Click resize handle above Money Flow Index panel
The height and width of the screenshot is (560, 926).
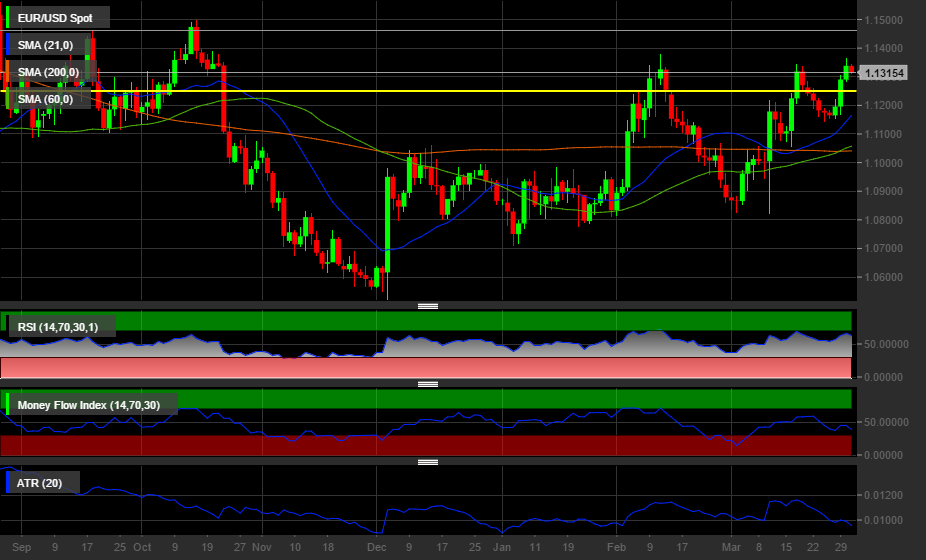(428, 384)
